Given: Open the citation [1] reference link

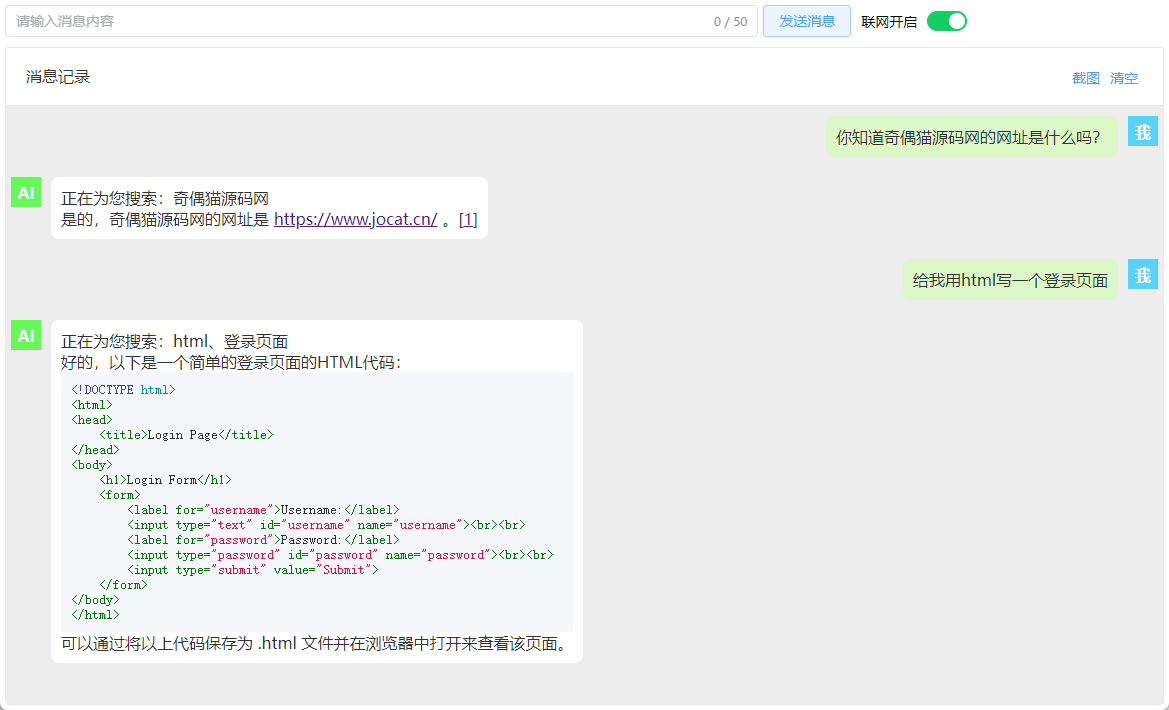Looking at the screenshot, I should 468,219.
